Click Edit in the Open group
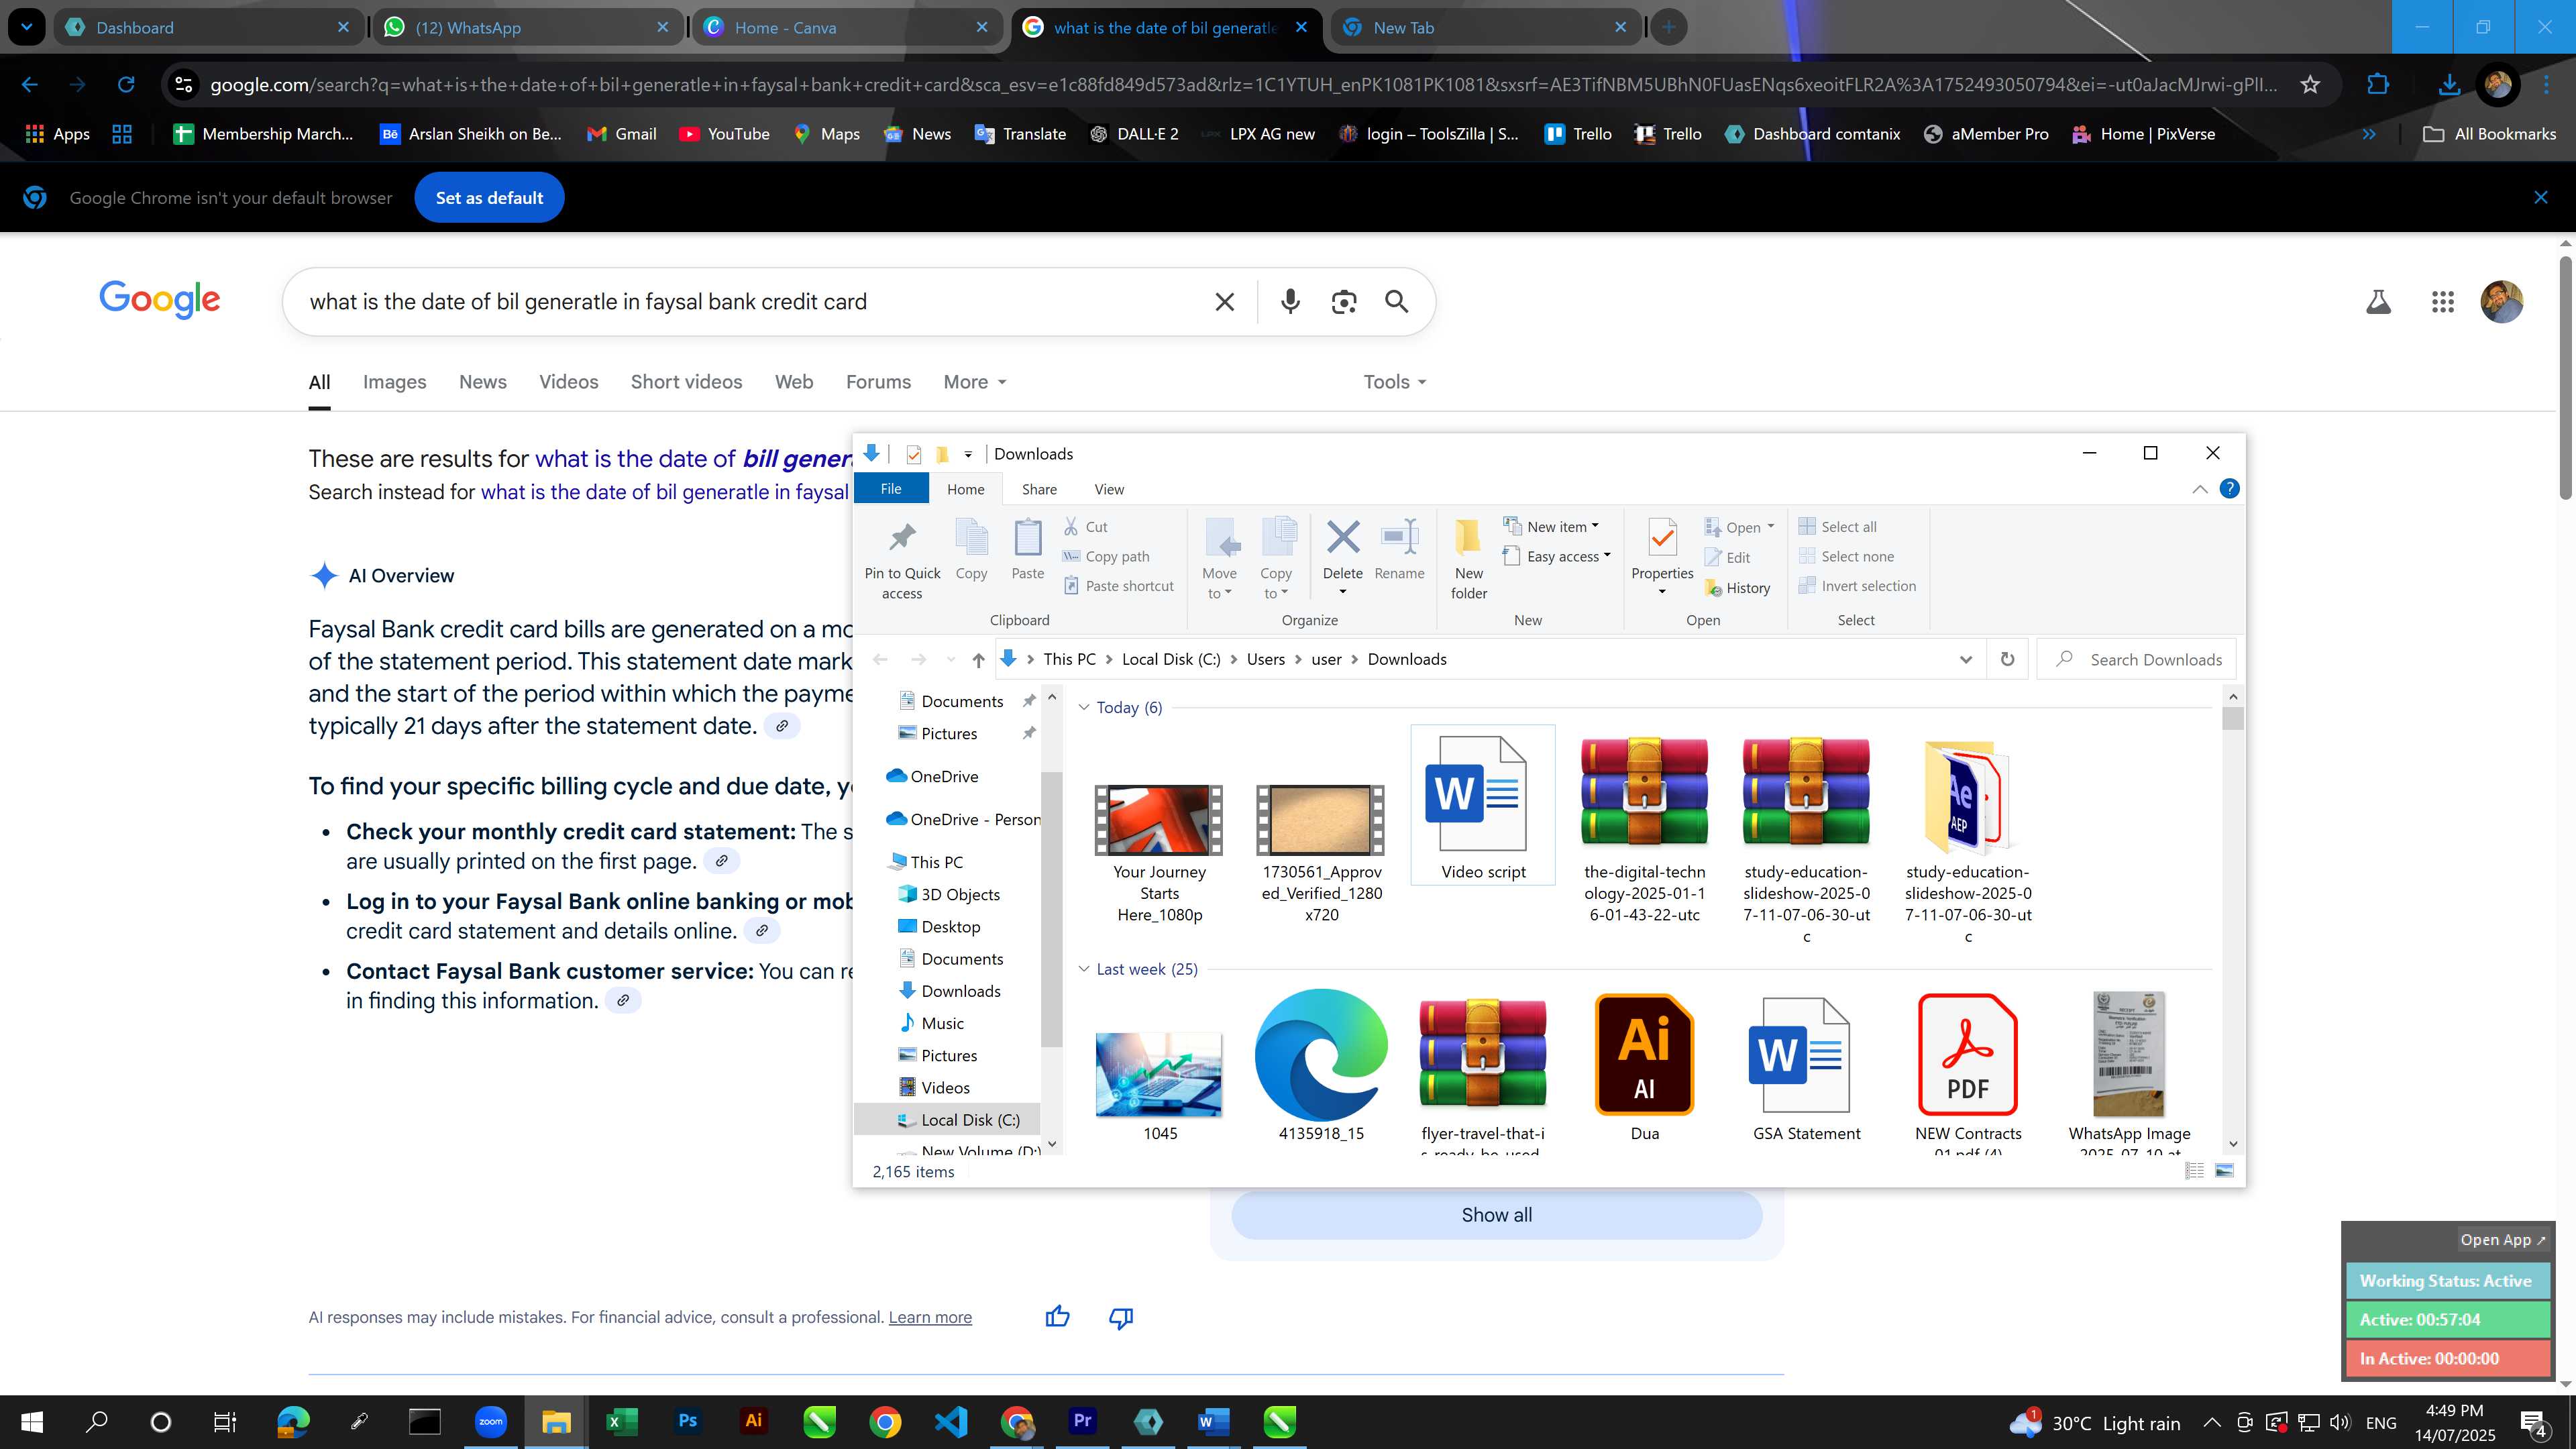Screen dimensions: 2576x1449 click(1727, 558)
